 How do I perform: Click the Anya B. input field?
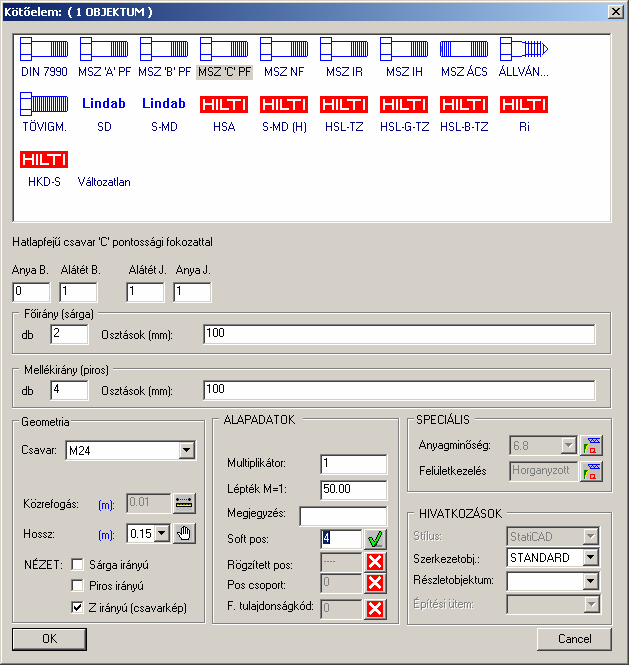[x=31, y=292]
